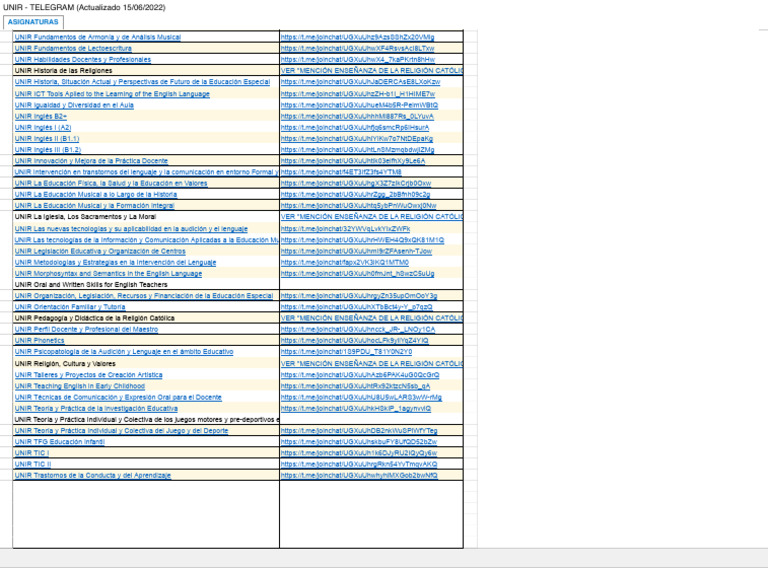768x568 pixels.
Task: Open UNIR Talleres y Proyectos de Creación Artística
Action: [x=89, y=375]
